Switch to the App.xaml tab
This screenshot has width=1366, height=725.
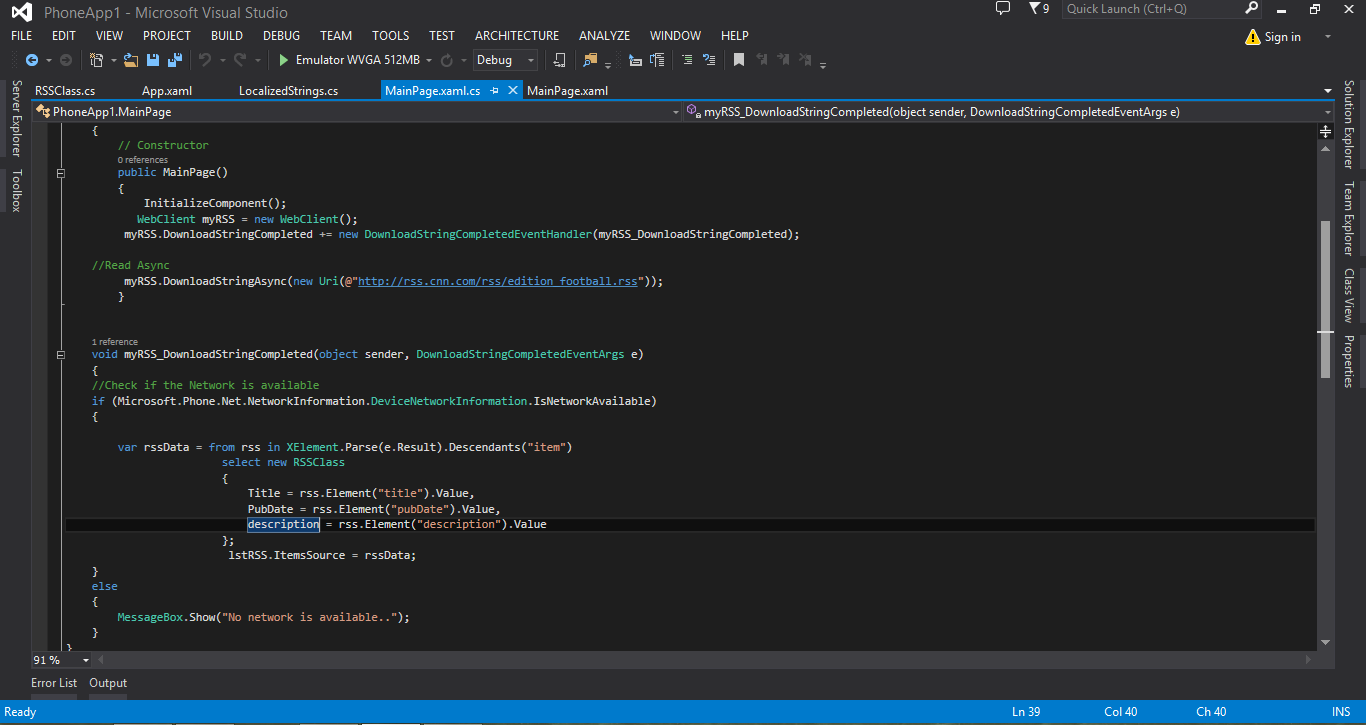[167, 91]
